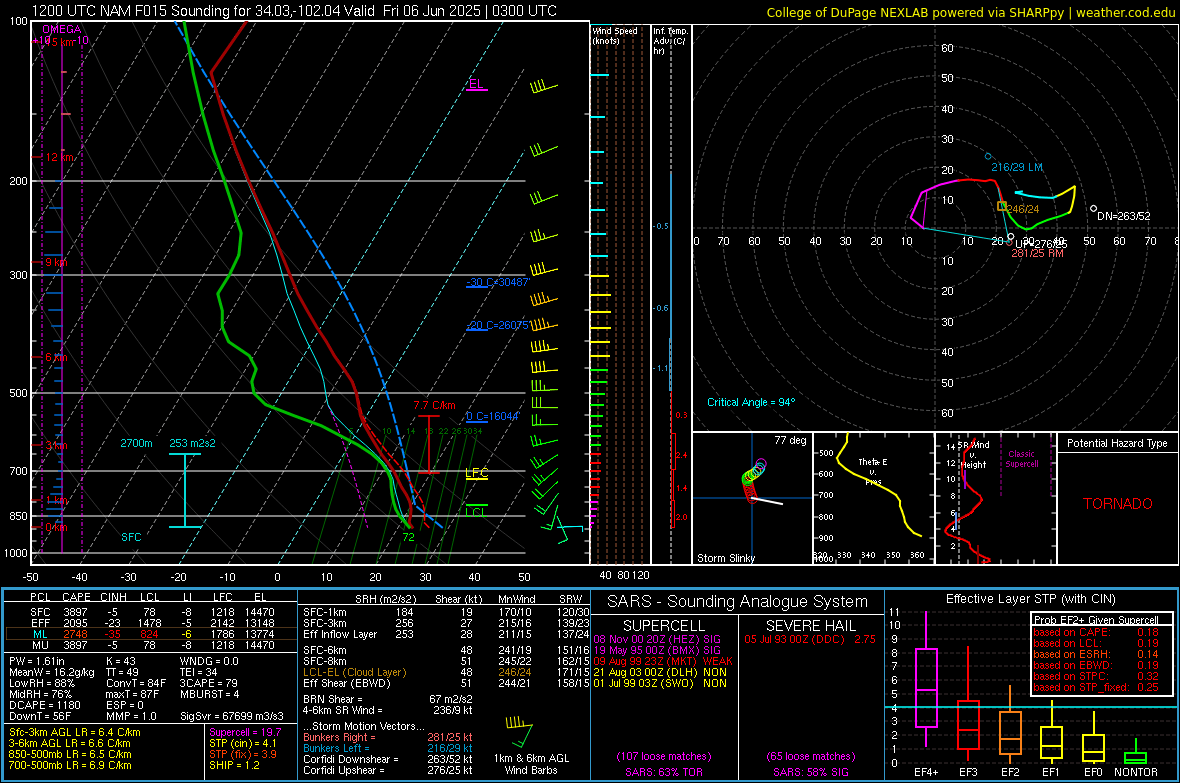1180x783 pixels.
Task: Click the Classic Supercell label
Action: click(x=1021, y=459)
